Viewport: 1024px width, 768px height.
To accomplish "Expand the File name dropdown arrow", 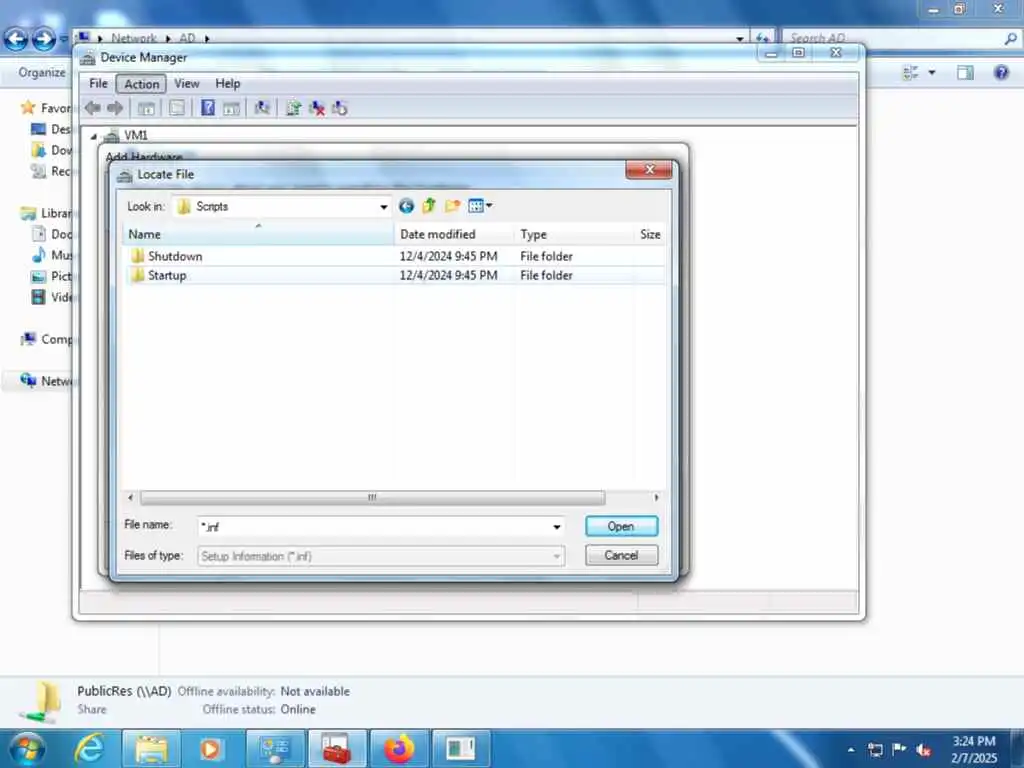I will click(x=556, y=526).
